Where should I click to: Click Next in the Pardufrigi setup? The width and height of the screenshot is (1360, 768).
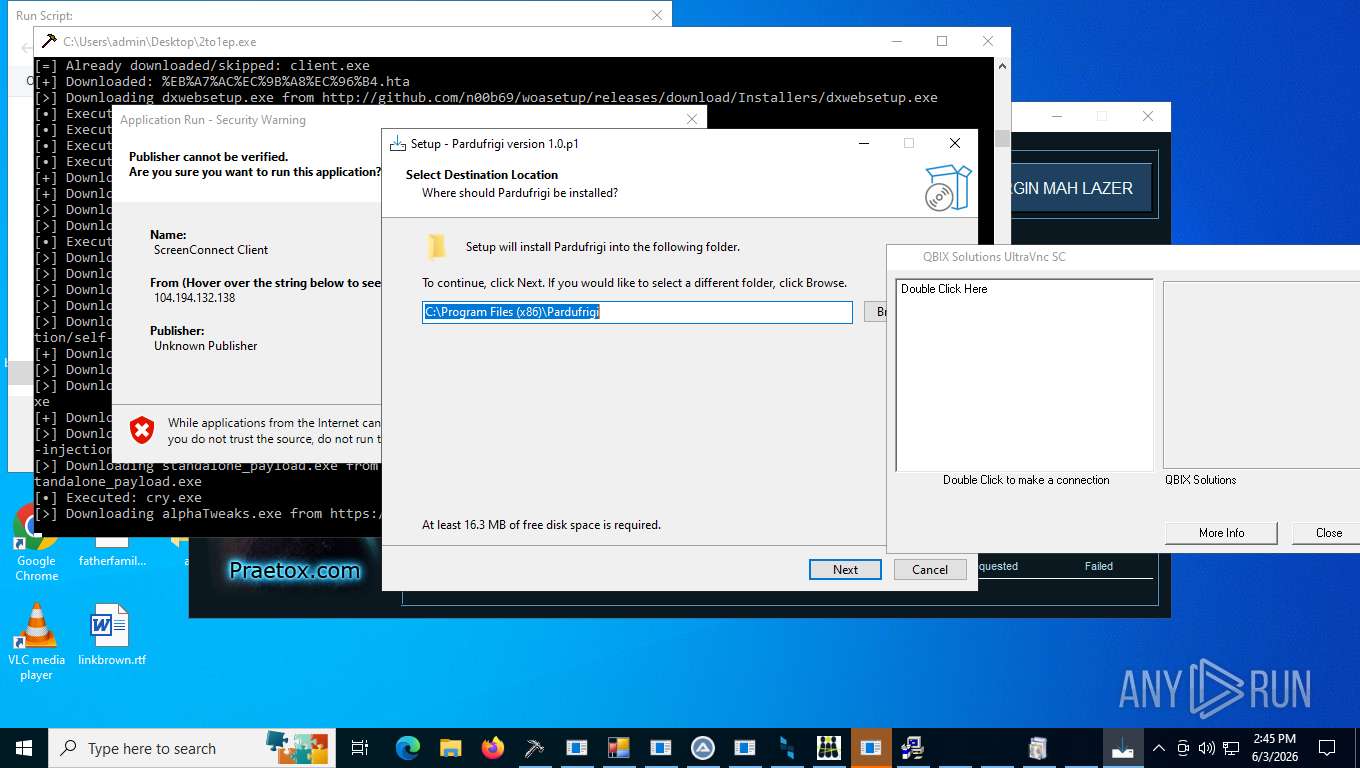pyautogui.click(x=845, y=570)
